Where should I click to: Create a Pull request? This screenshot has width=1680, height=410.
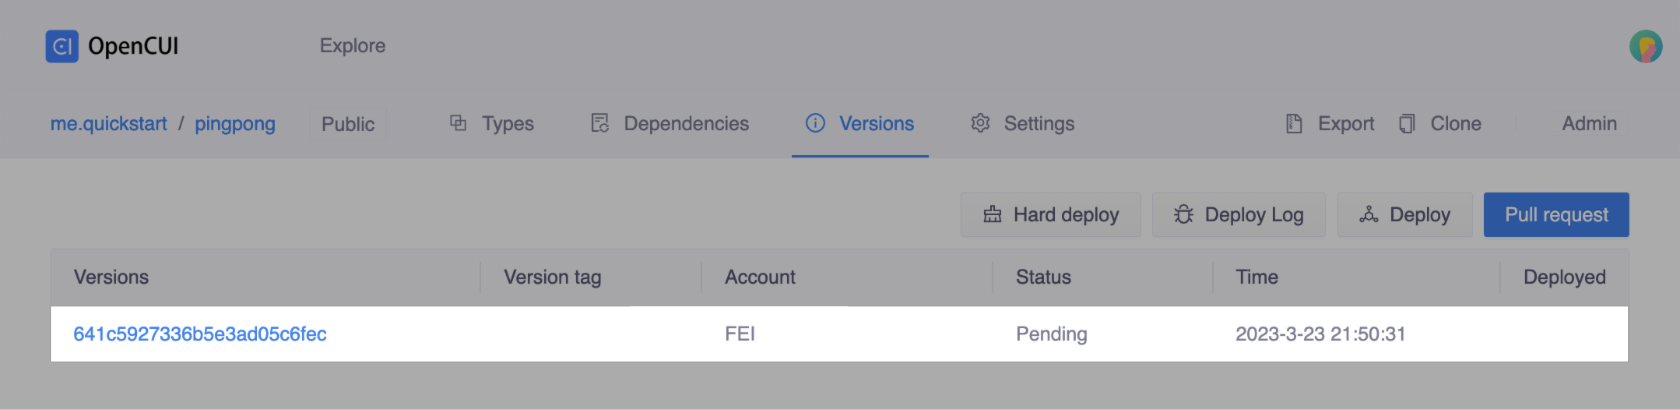point(1556,215)
